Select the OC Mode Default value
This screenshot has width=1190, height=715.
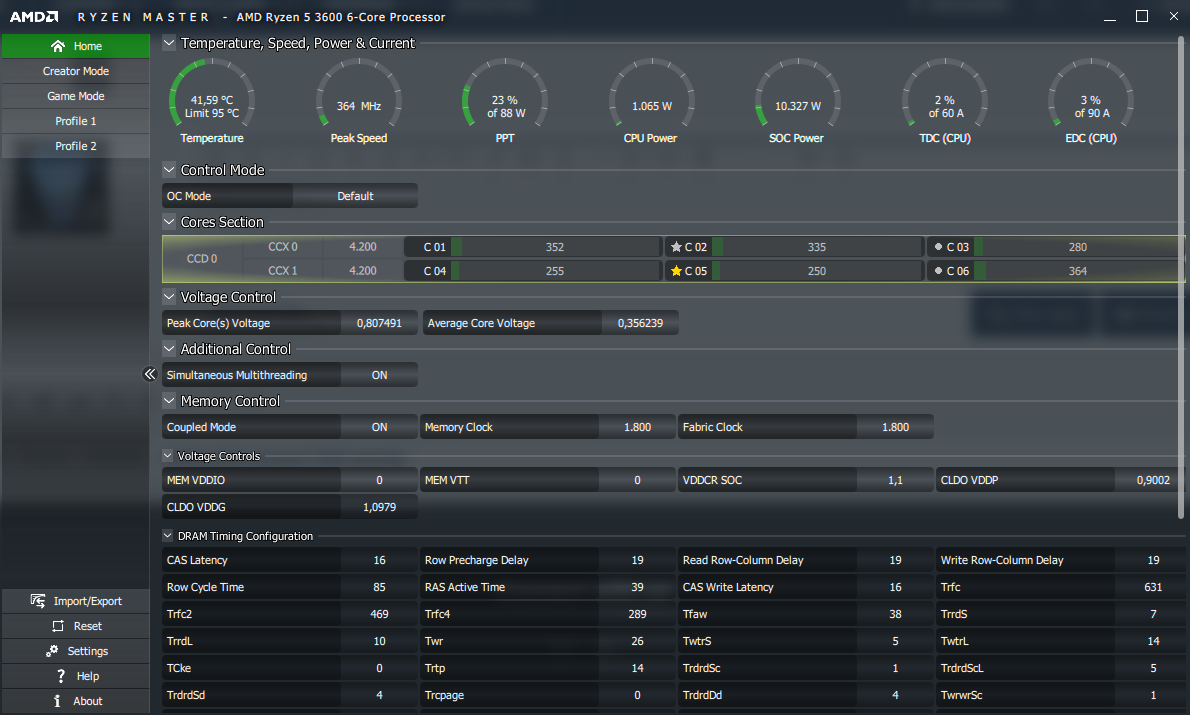click(x=355, y=196)
